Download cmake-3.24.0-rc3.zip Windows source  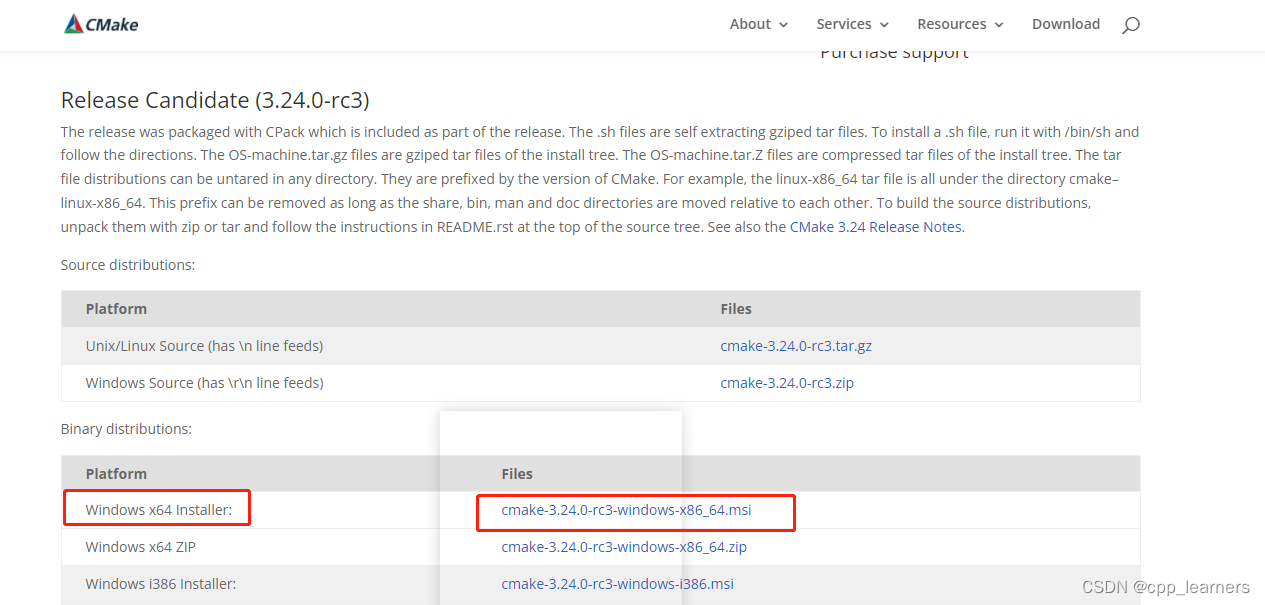click(x=786, y=382)
